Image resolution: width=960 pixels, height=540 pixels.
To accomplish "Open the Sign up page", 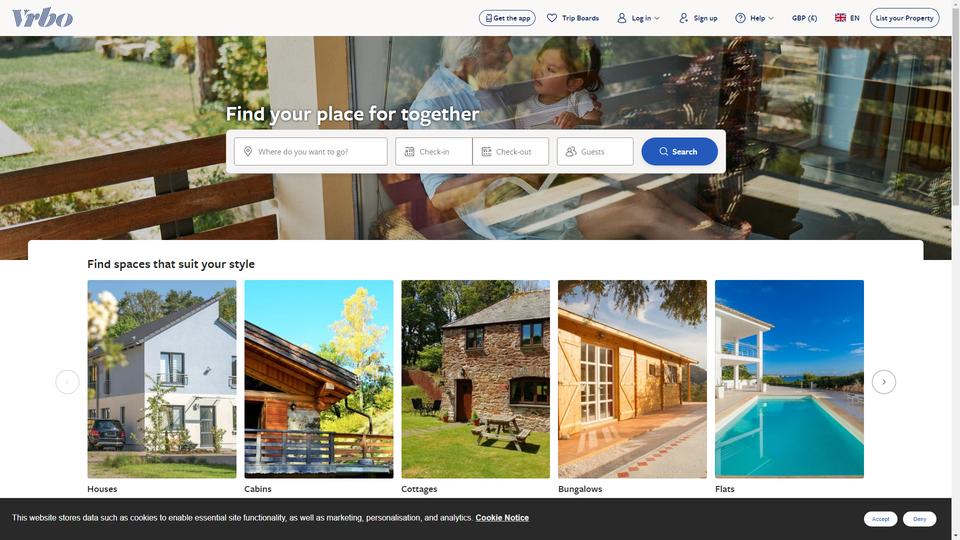I will point(698,18).
